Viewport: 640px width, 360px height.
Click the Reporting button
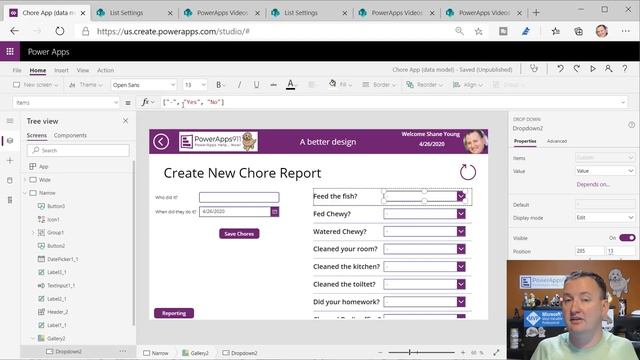[x=174, y=313]
